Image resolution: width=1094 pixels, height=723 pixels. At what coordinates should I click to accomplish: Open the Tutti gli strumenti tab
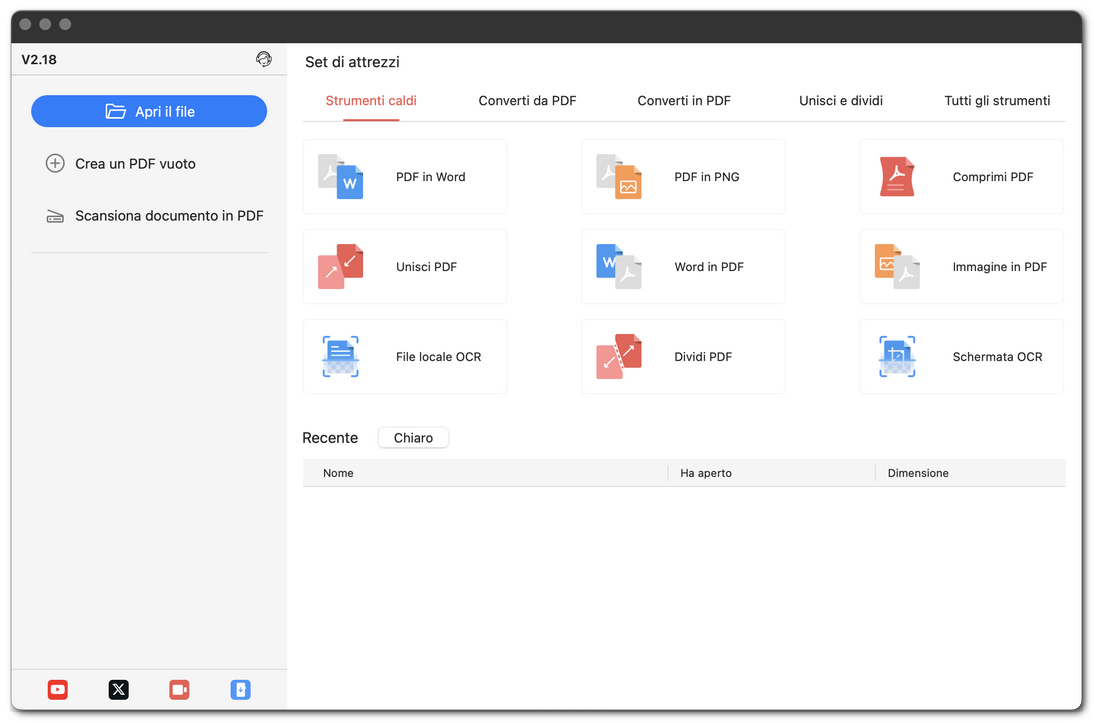tap(997, 100)
